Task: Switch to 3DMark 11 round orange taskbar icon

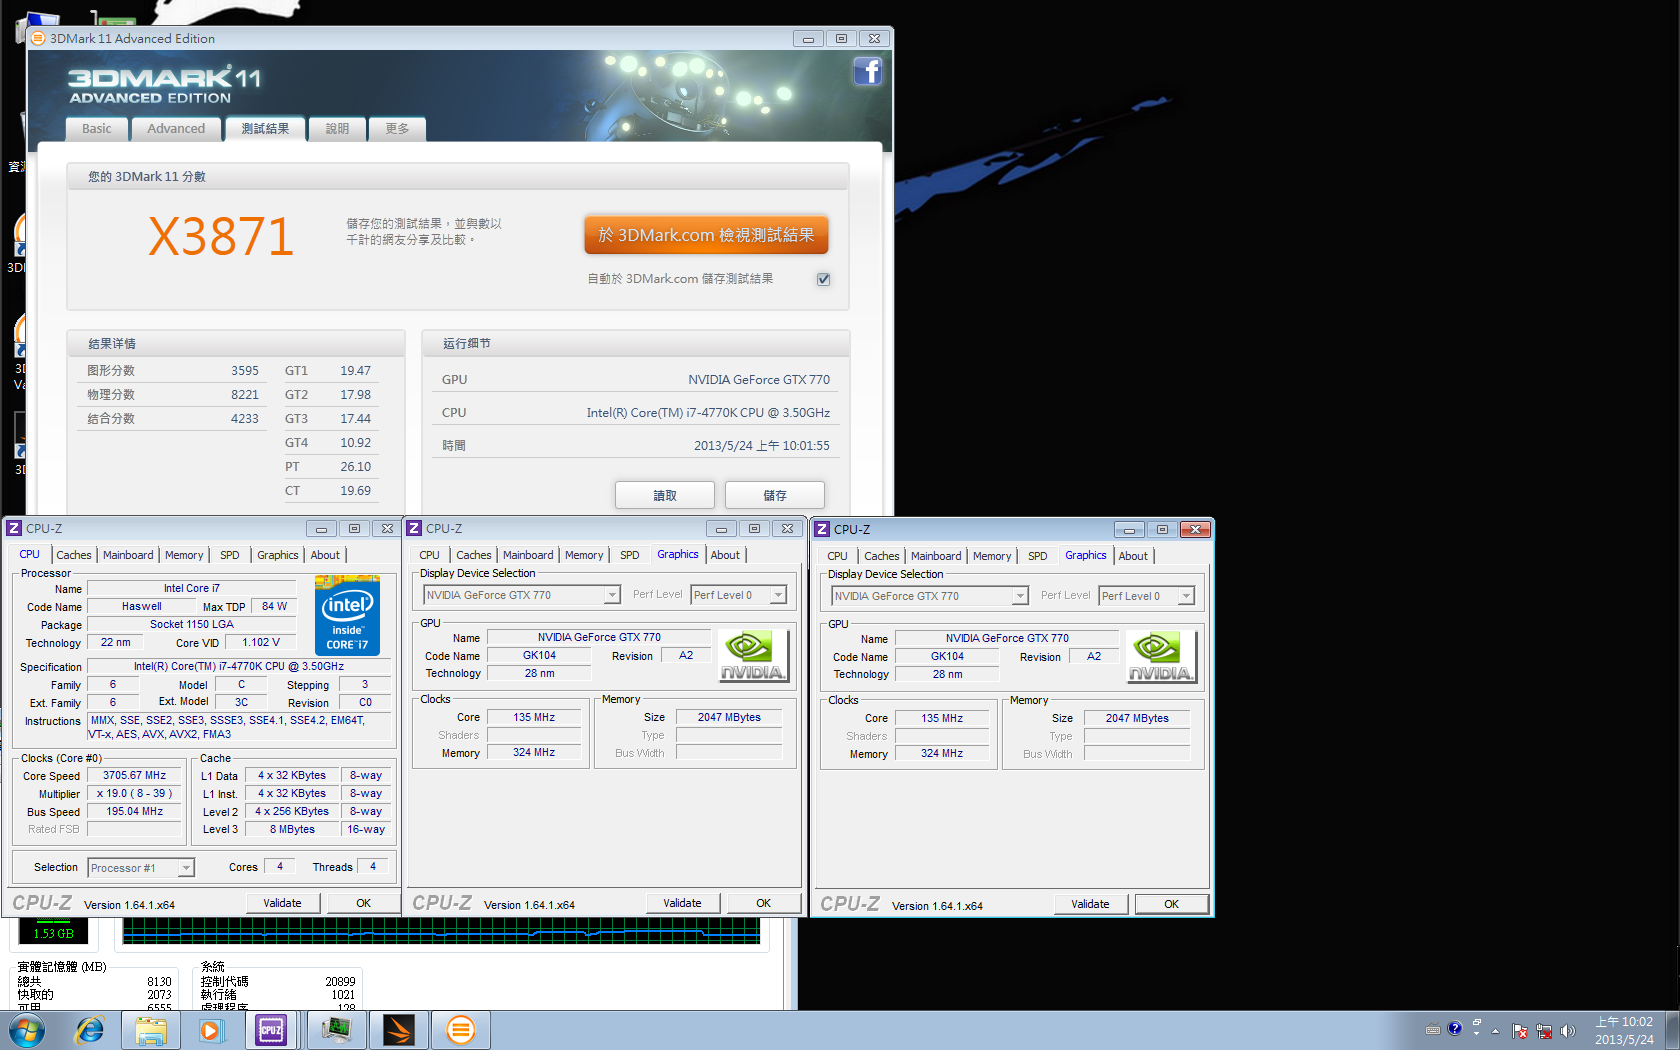Action: [x=460, y=1030]
